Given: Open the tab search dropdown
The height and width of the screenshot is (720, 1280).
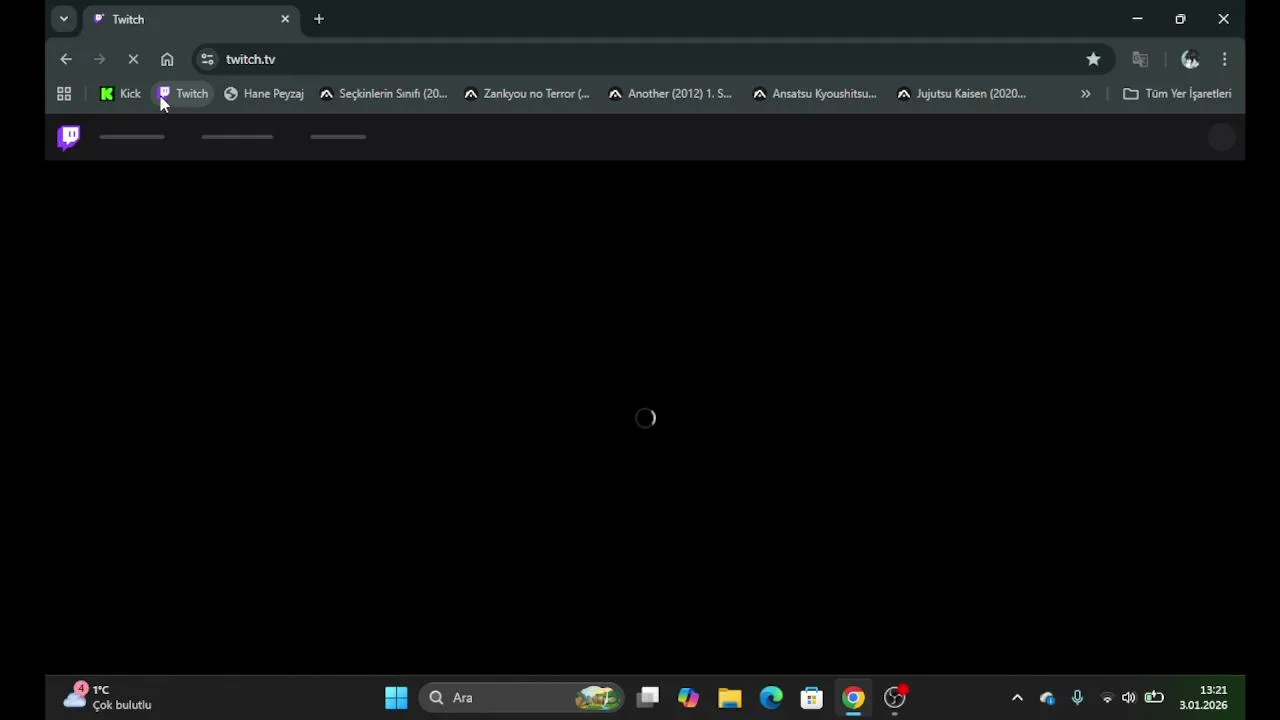Looking at the screenshot, I should [64, 19].
